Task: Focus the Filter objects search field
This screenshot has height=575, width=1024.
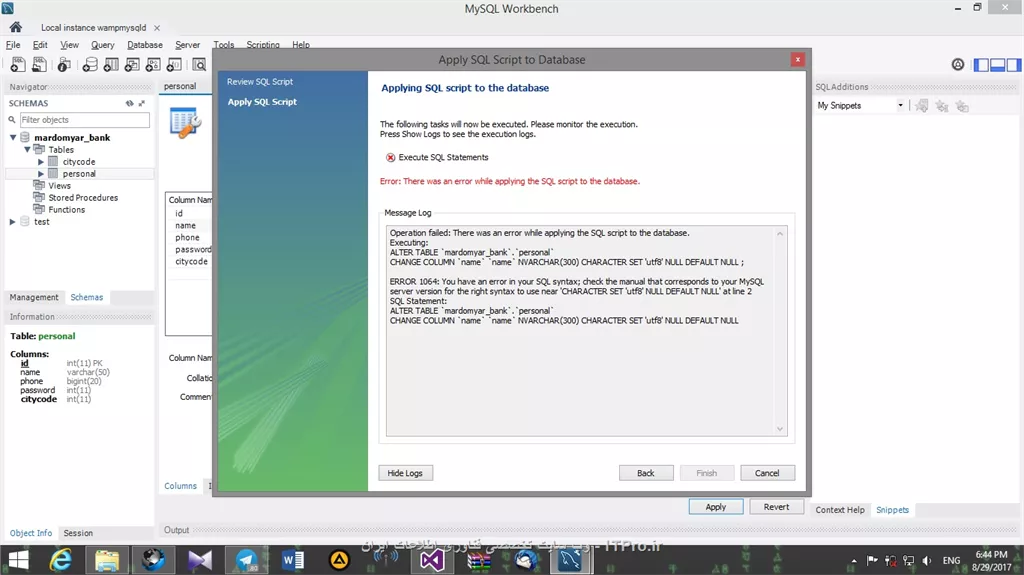Action: (x=84, y=120)
